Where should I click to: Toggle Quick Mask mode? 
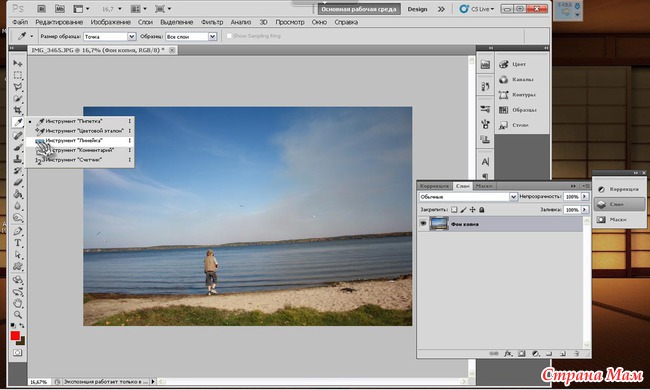pos(17,353)
